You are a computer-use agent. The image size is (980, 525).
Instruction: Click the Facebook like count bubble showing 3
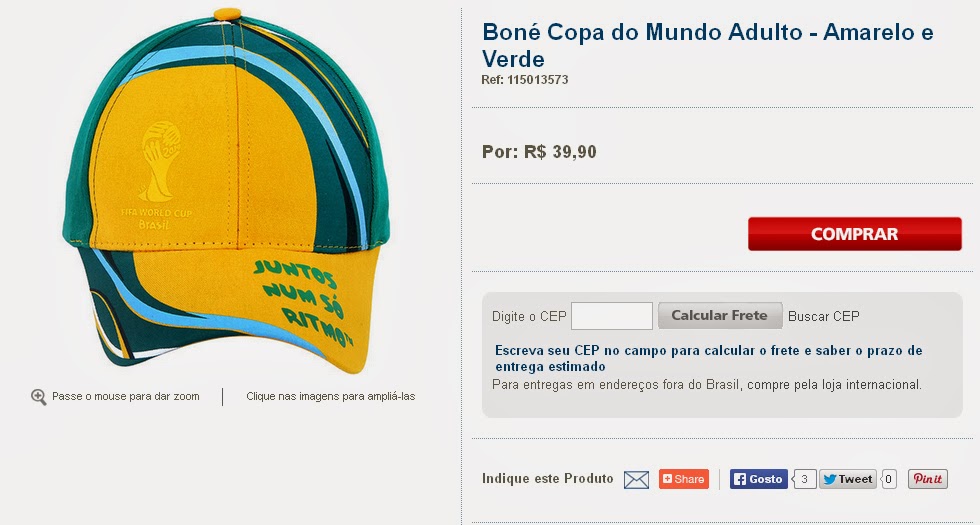coord(804,479)
